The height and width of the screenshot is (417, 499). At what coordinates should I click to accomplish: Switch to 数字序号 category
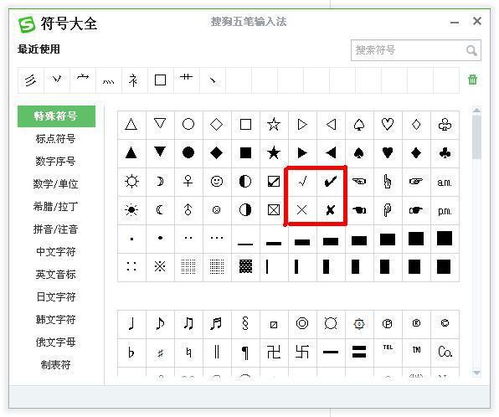(56, 161)
